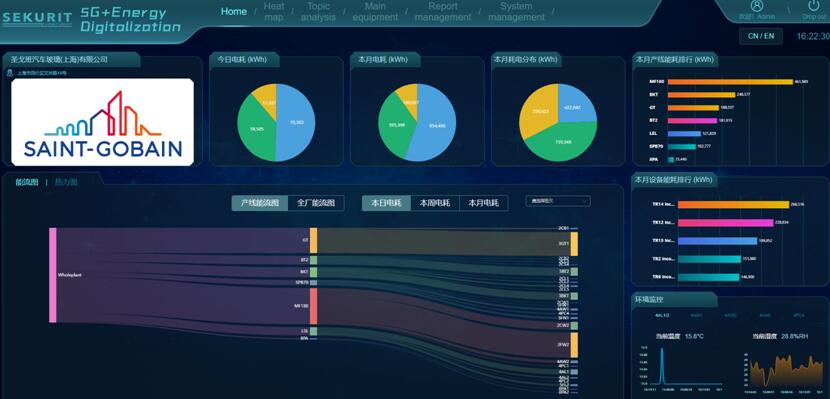Open the Heat map tab

pos(274,12)
